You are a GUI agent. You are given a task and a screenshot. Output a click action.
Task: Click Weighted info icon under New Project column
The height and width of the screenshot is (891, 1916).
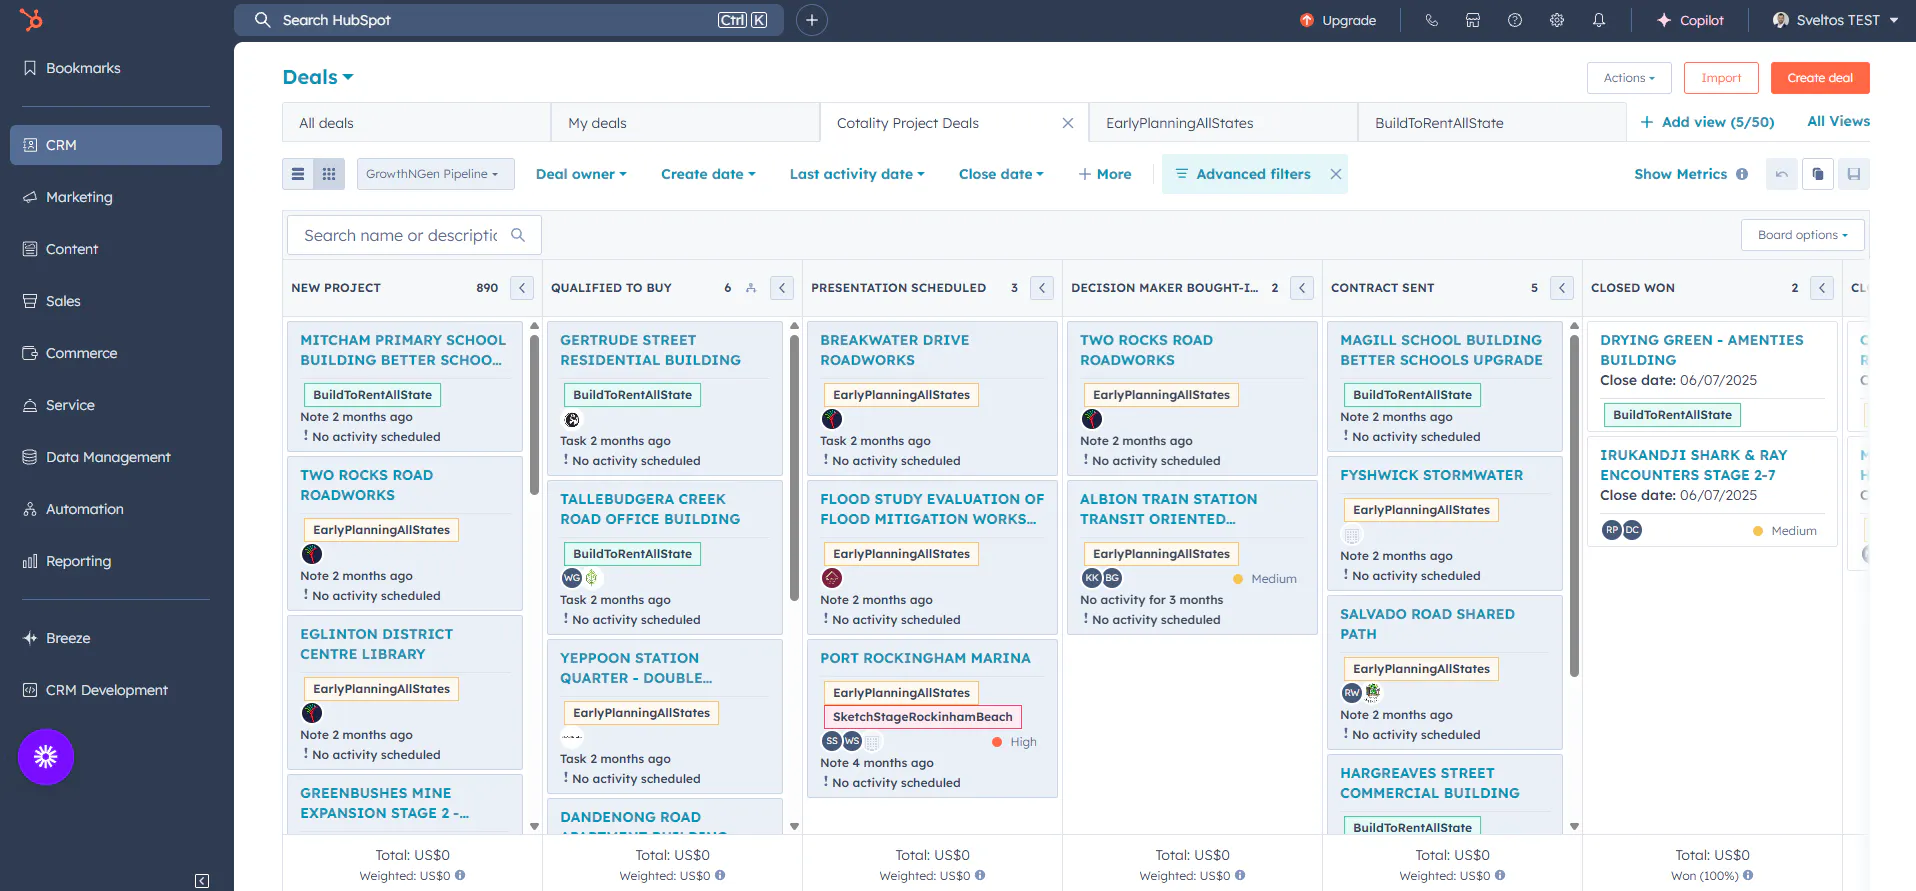point(460,875)
